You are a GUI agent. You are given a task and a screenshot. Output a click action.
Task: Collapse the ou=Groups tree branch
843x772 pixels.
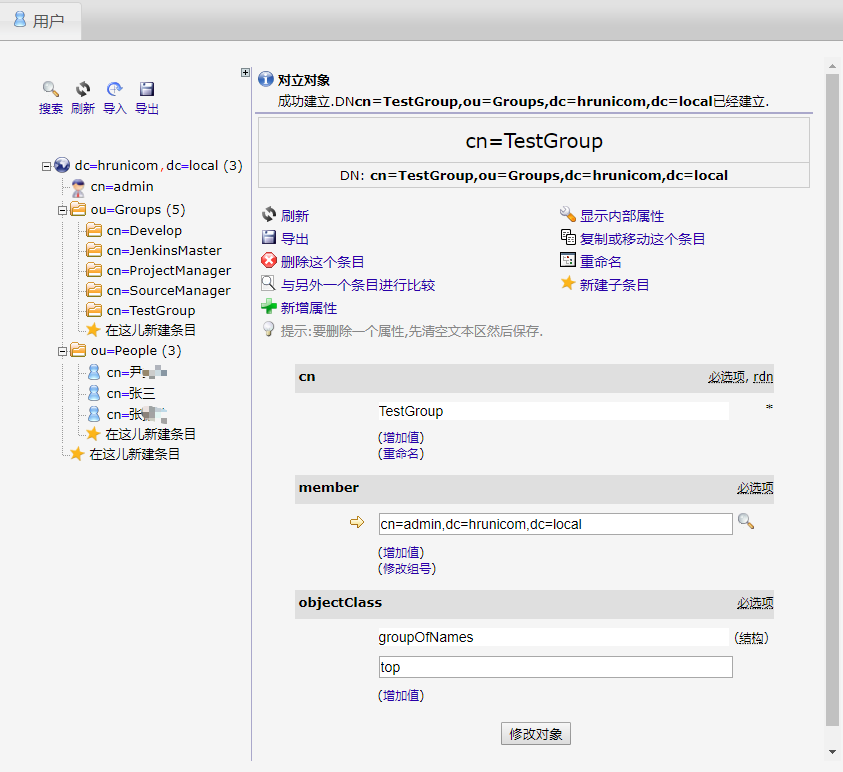point(62,210)
